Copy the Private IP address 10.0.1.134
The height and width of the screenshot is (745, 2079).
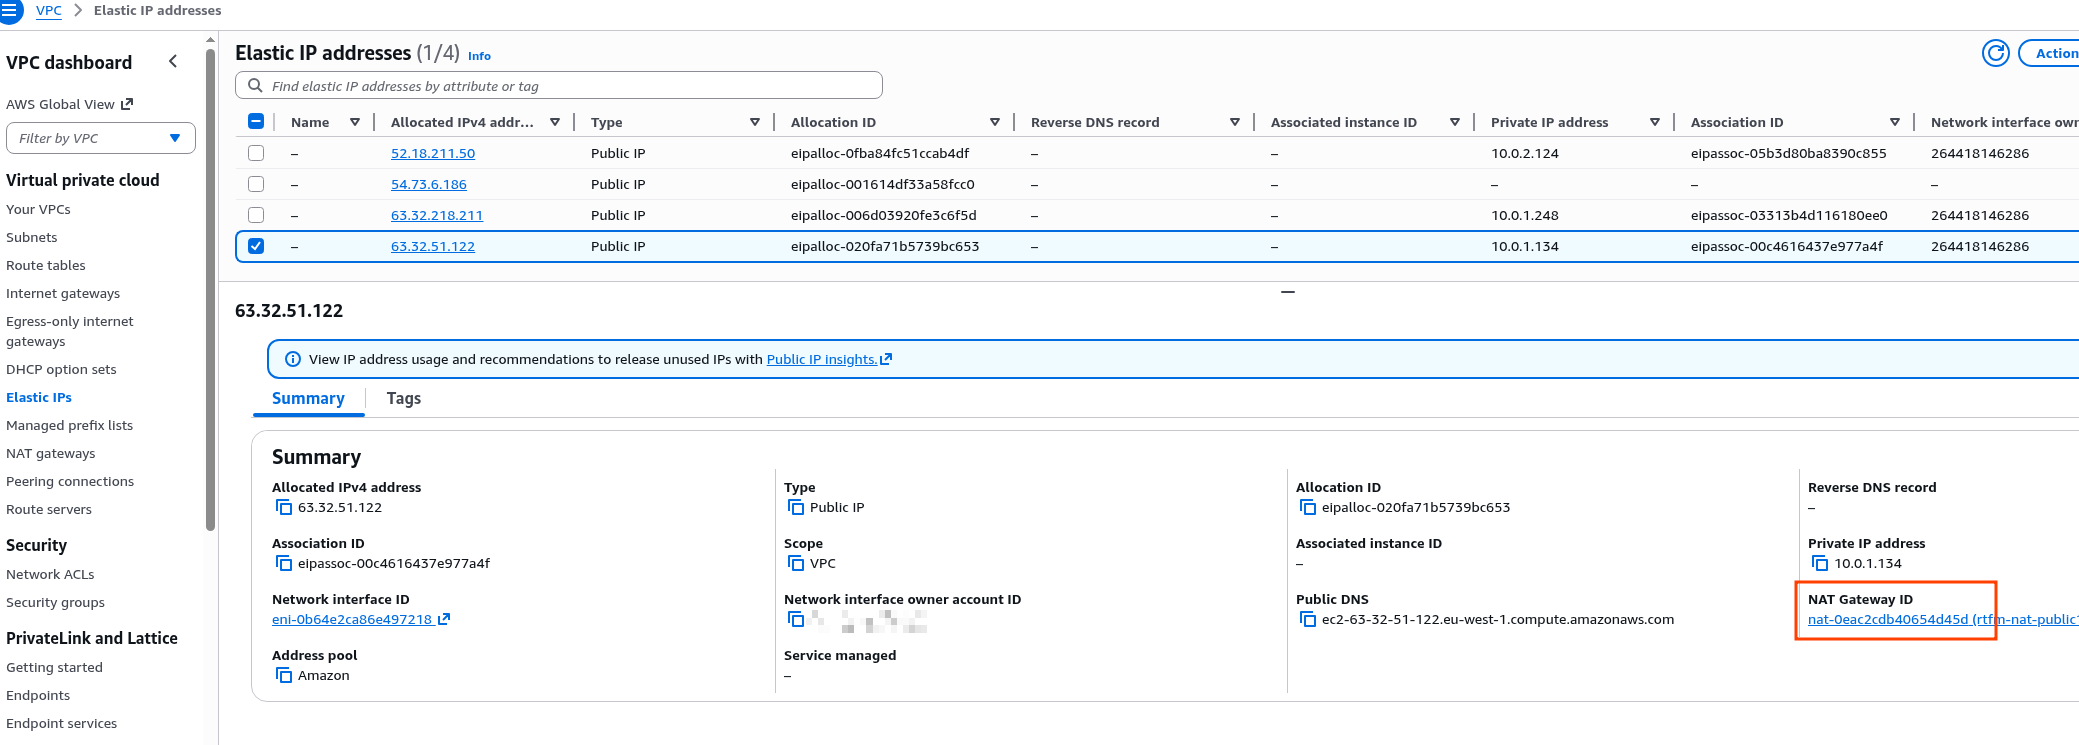(1820, 564)
